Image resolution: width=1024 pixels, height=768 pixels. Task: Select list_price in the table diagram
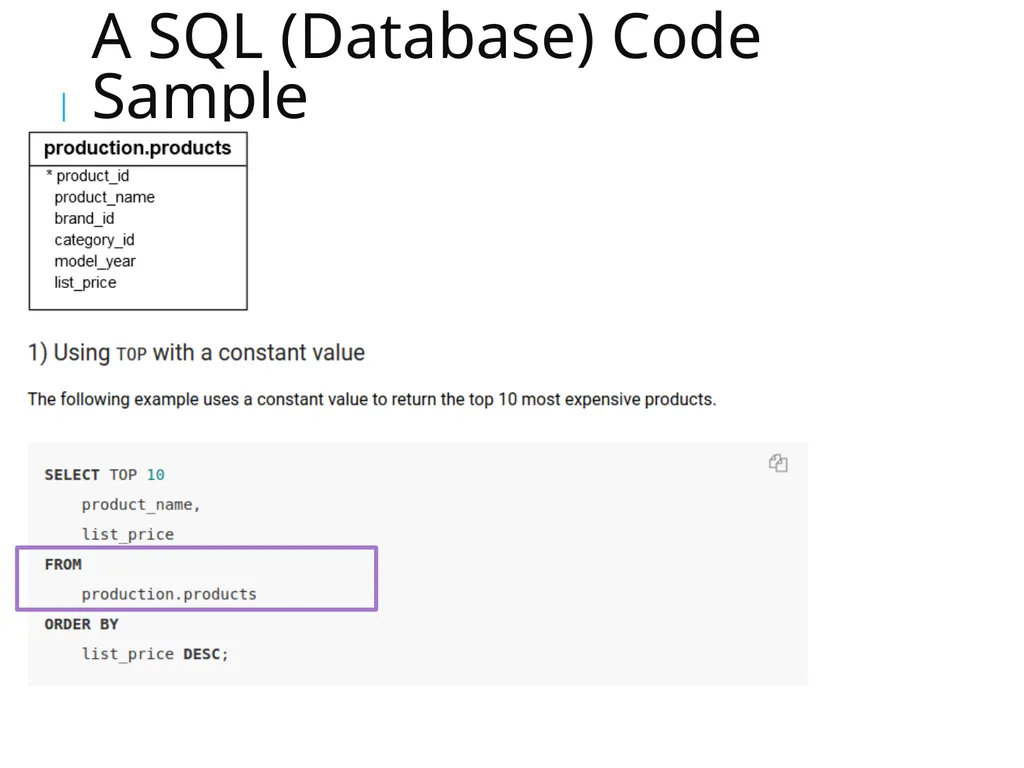click(x=86, y=283)
